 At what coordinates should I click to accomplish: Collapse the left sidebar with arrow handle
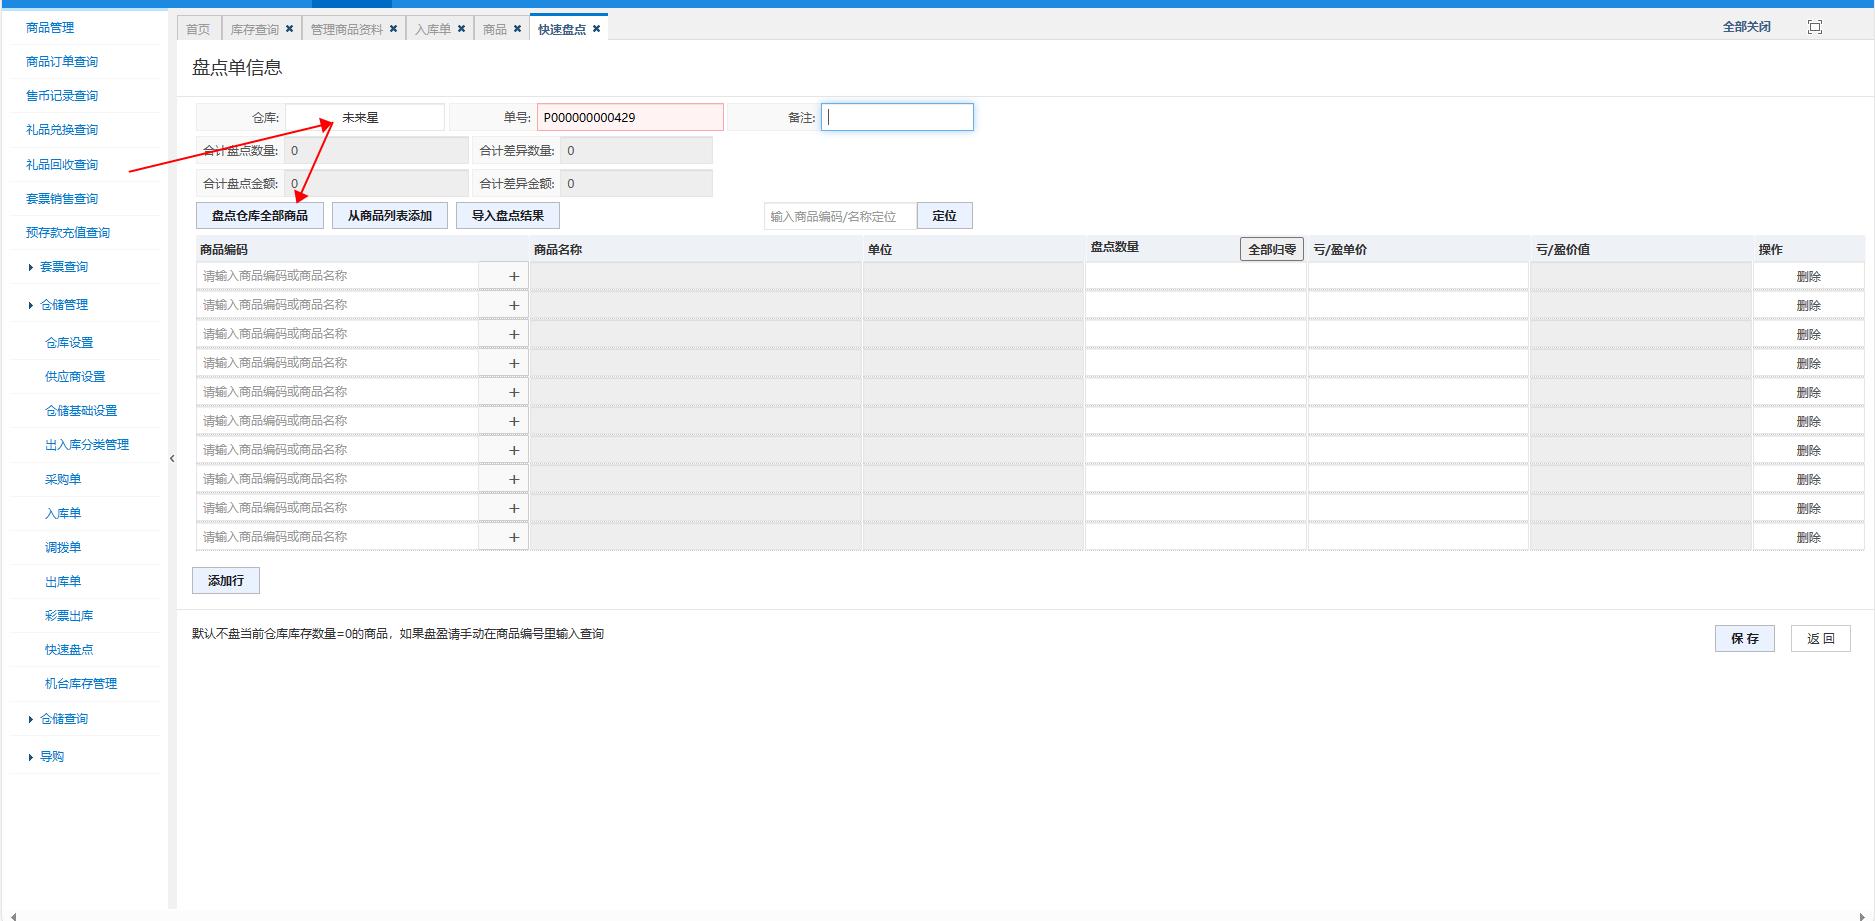pyautogui.click(x=172, y=458)
